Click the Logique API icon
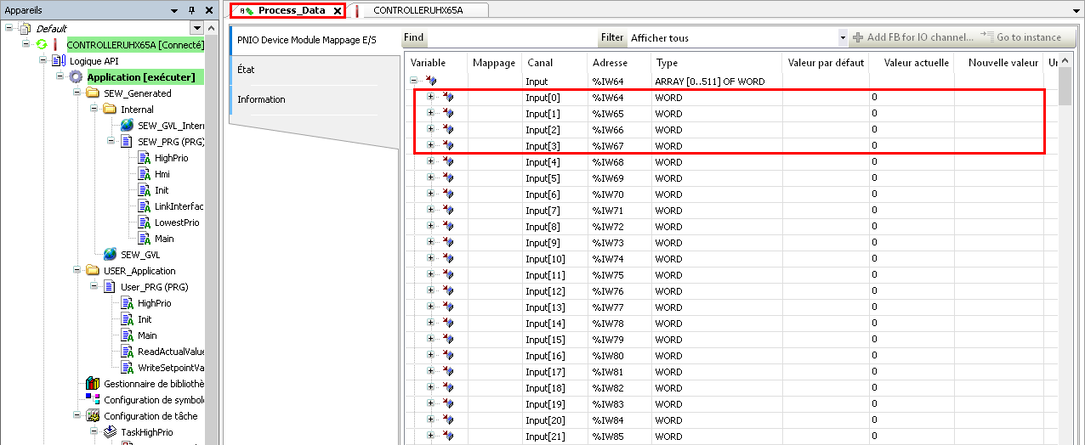Viewport: 1085px width, 445px height. pyautogui.click(x=59, y=61)
